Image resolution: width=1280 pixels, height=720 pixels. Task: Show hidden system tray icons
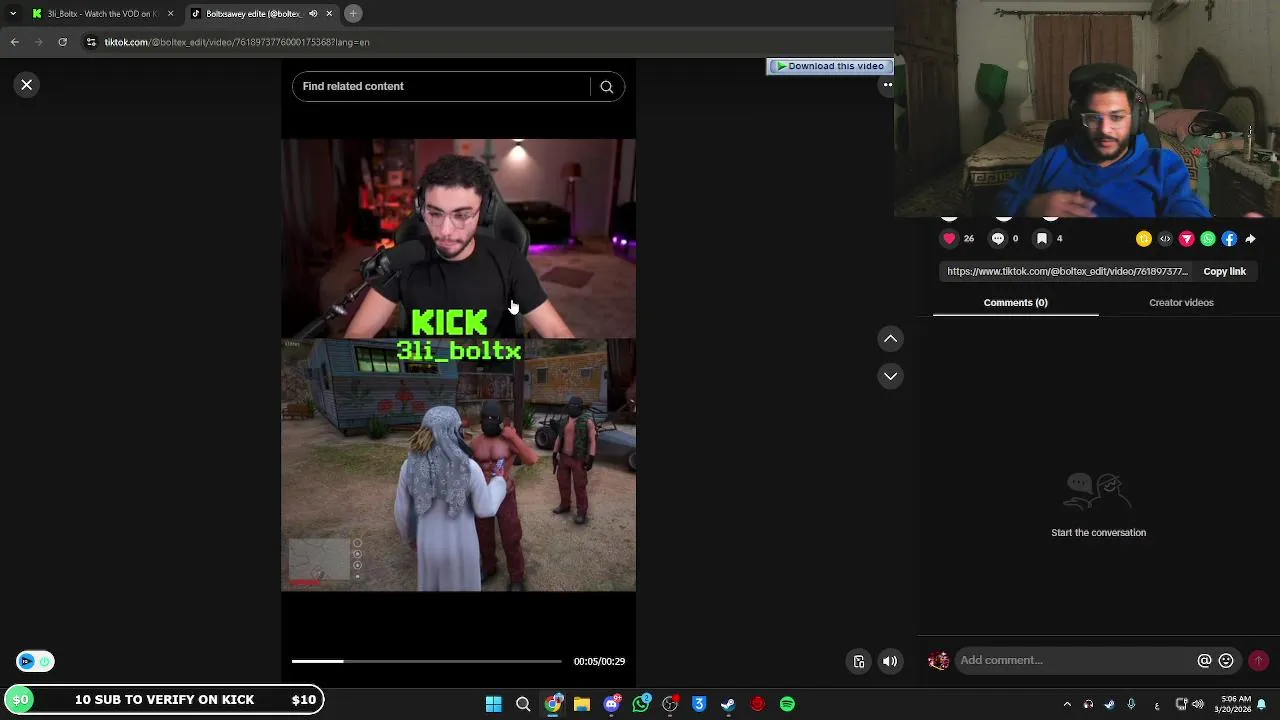coord(1067,704)
